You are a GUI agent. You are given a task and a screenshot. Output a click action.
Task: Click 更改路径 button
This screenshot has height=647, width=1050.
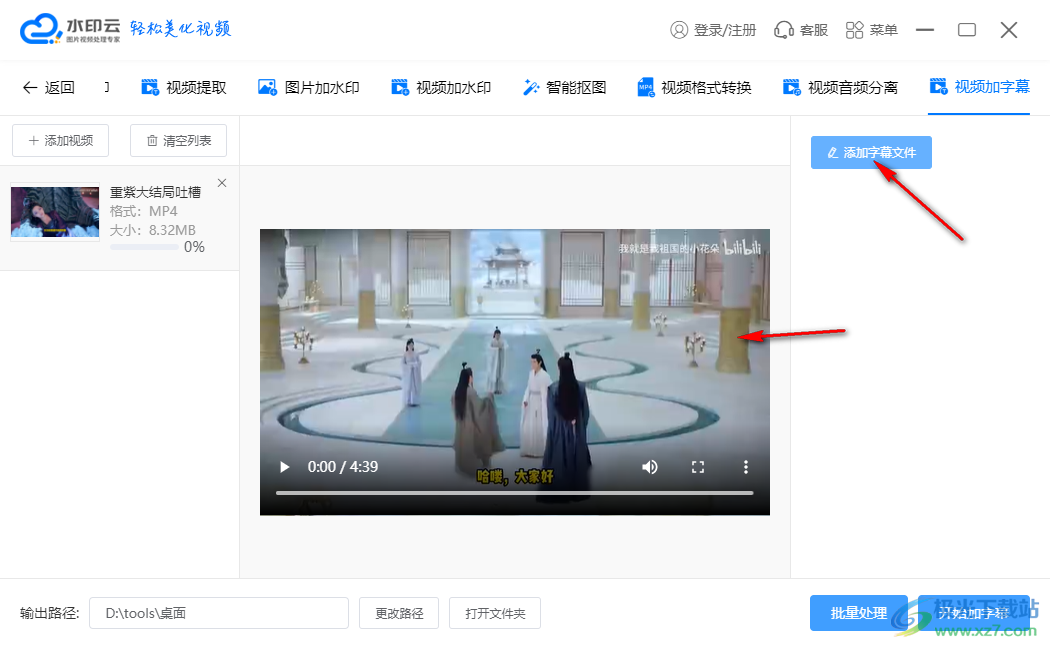click(399, 614)
